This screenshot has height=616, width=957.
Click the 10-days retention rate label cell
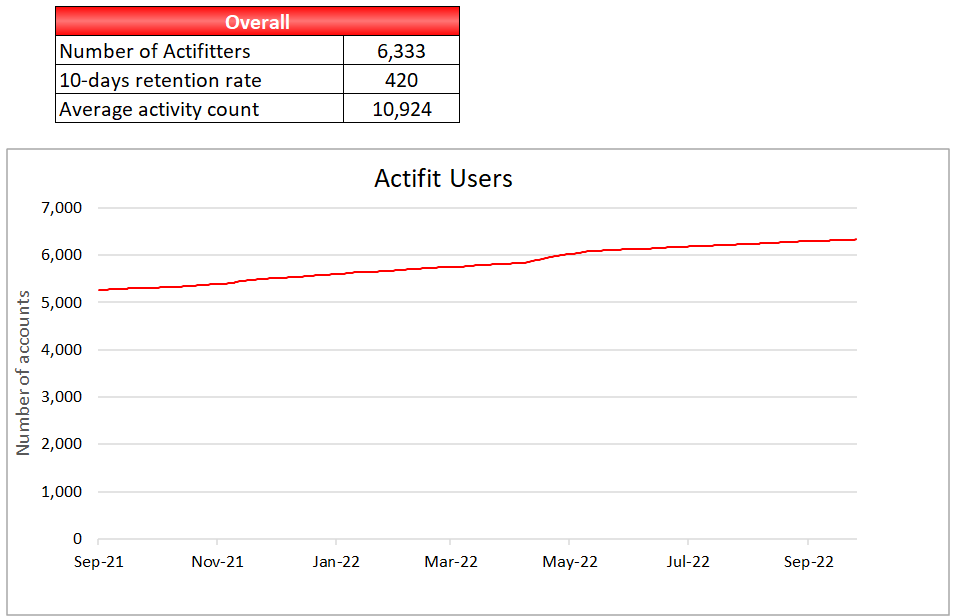(x=200, y=80)
